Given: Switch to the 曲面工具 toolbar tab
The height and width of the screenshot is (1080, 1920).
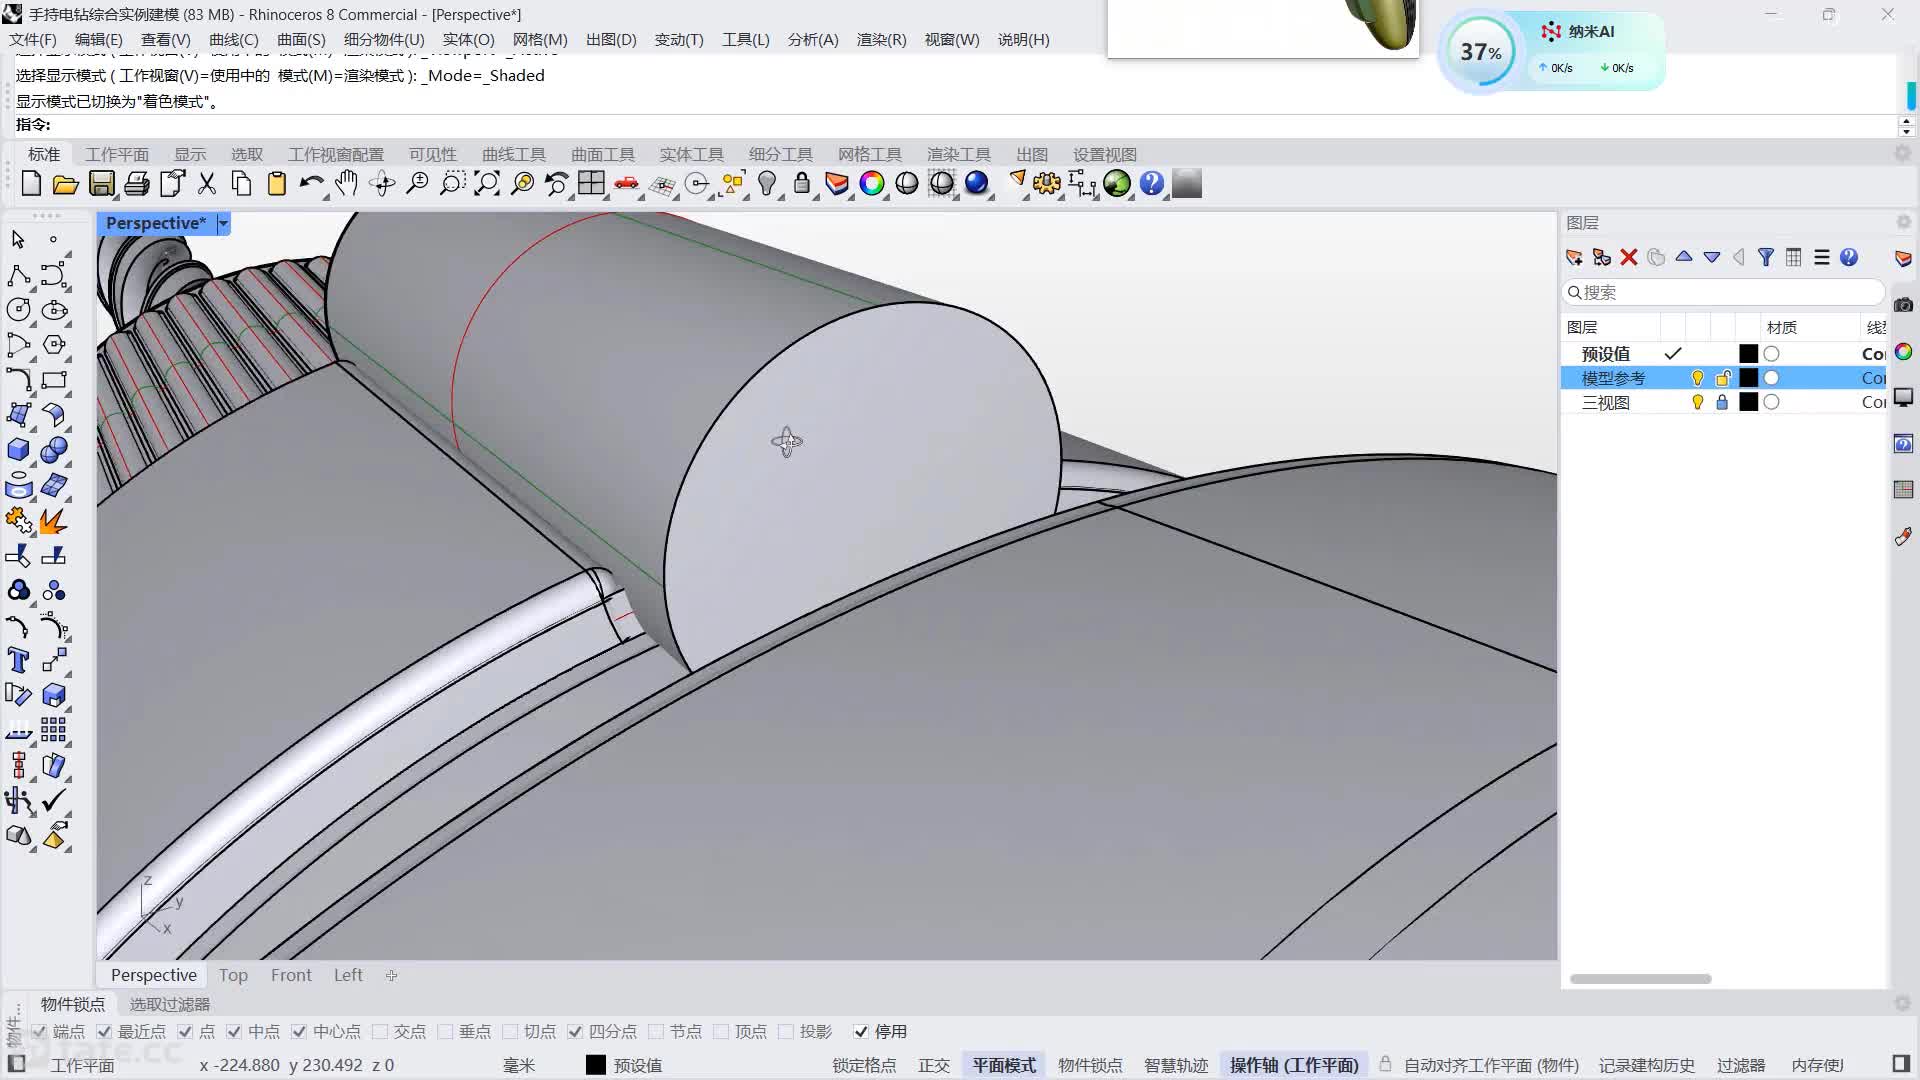Looking at the screenshot, I should 602,154.
